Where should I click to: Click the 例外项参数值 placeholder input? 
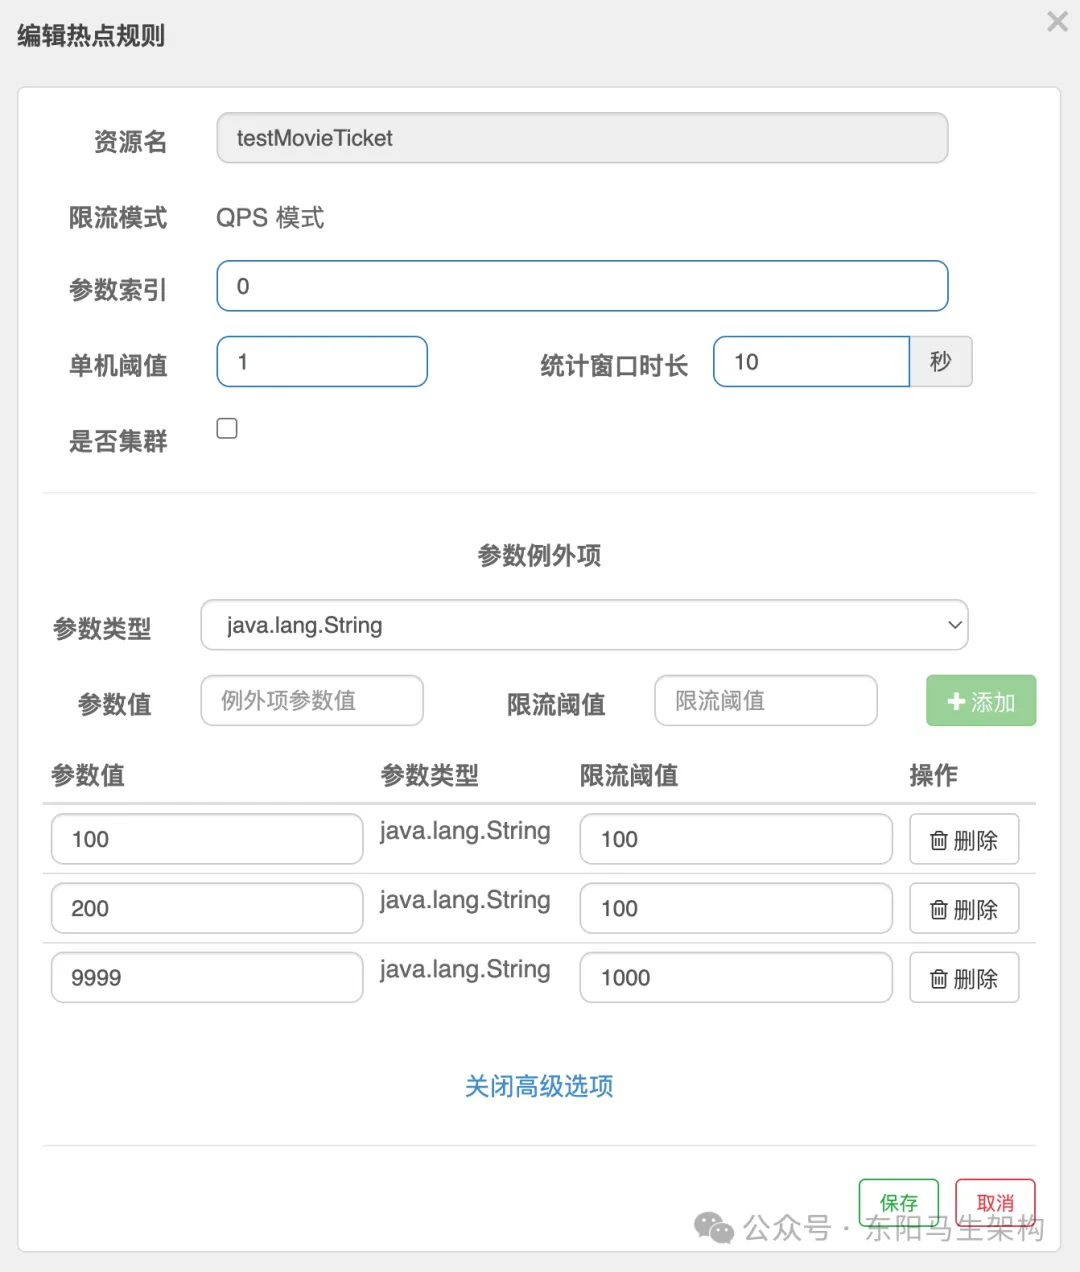[311, 701]
